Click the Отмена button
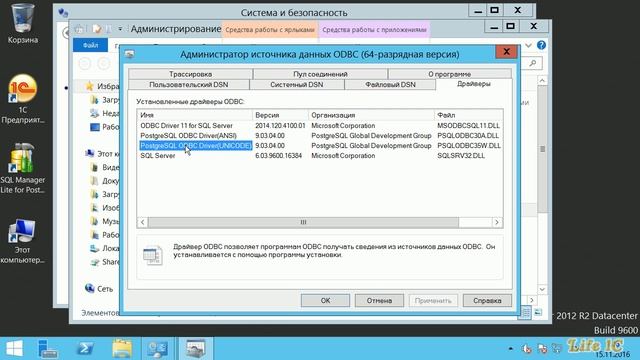Image resolution: width=640 pixels, height=360 pixels. [x=379, y=300]
